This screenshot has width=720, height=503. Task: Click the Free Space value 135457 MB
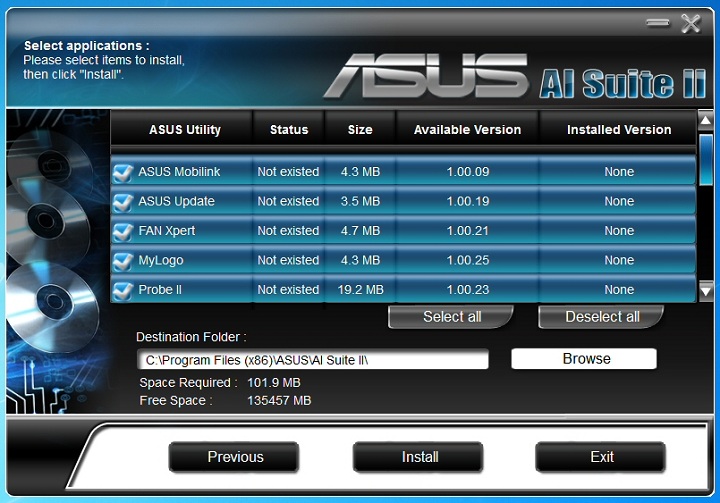279,401
